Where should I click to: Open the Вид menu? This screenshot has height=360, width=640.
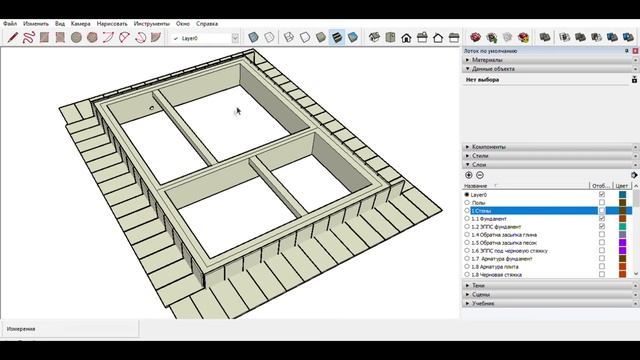(60, 24)
